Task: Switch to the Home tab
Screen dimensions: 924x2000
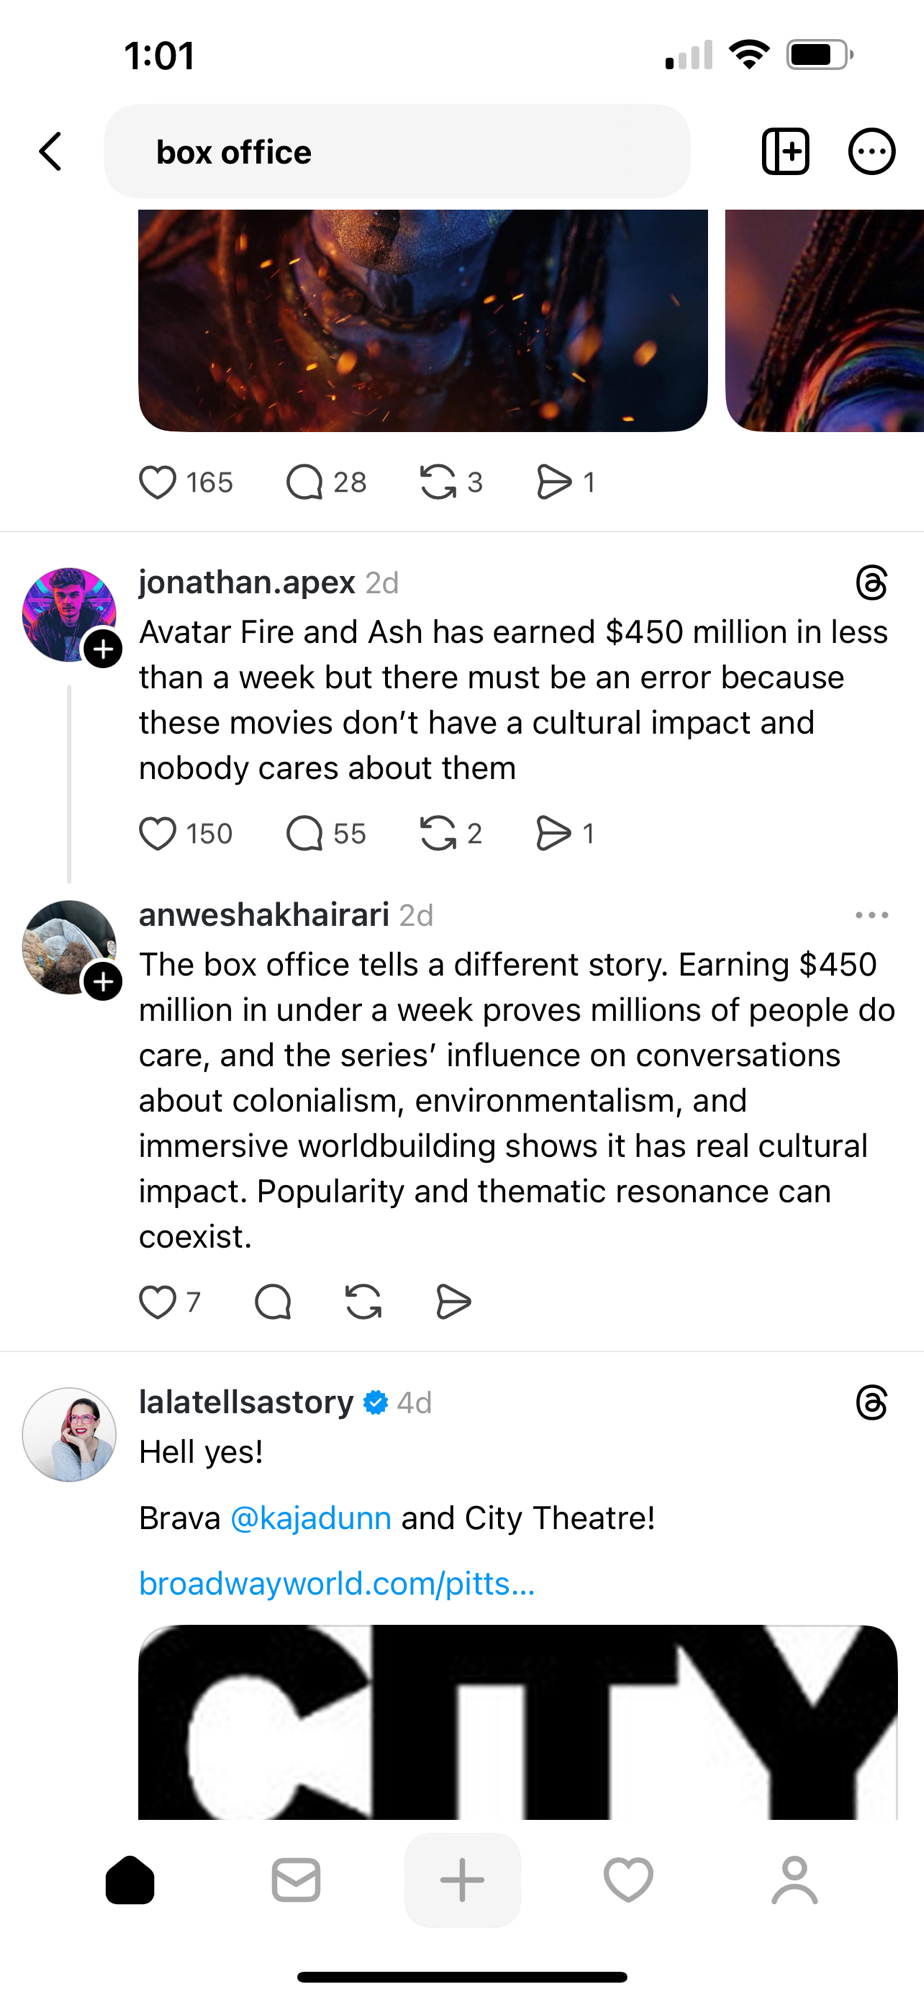Action: pos(130,1881)
